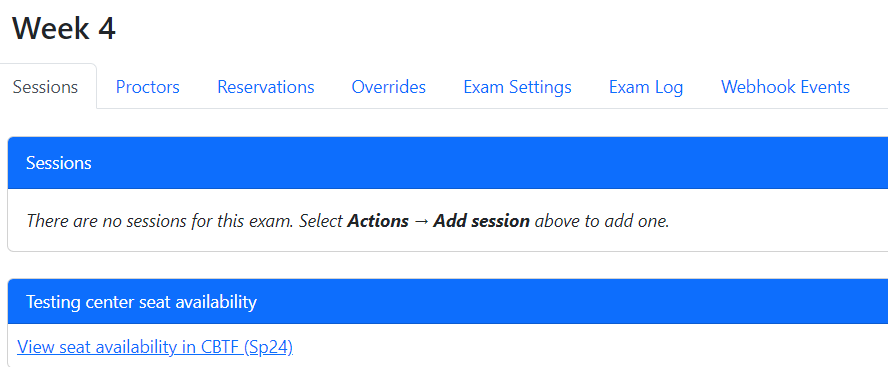Viewport: 888px width, 367px height.
Task: Click the arrow symbol after Actions
Action: tap(421, 220)
